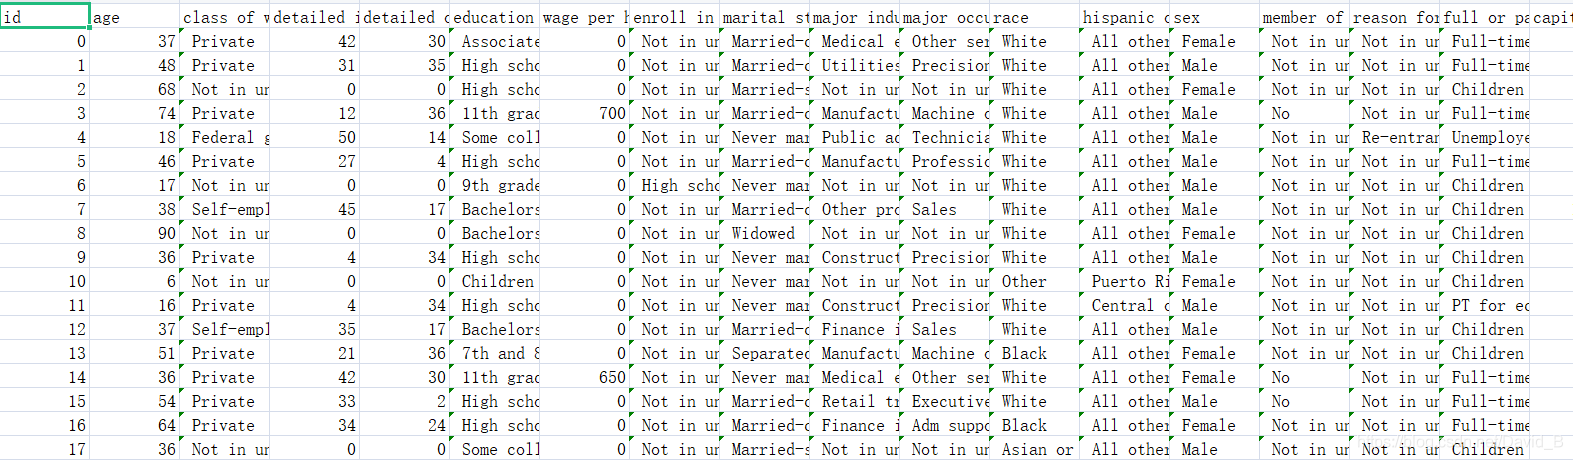Click race 'Black' in row 13
Screen dimensions: 1573x460
[1035, 353]
